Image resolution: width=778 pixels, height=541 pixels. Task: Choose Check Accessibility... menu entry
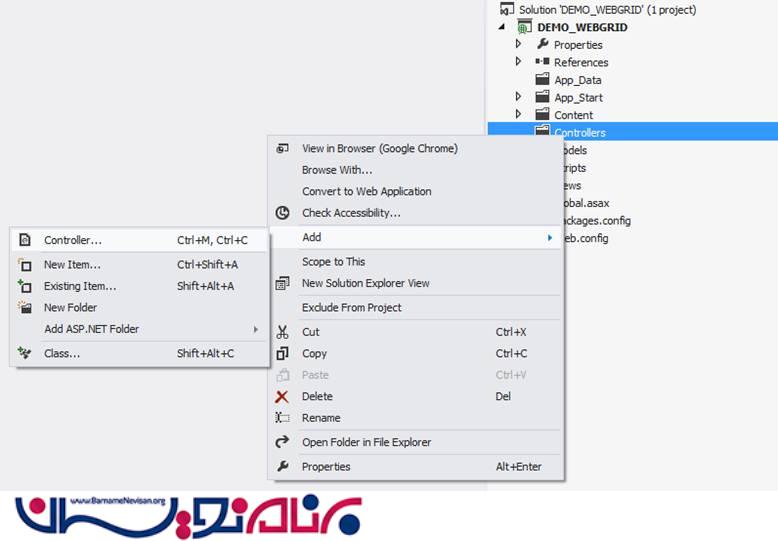coord(415,213)
